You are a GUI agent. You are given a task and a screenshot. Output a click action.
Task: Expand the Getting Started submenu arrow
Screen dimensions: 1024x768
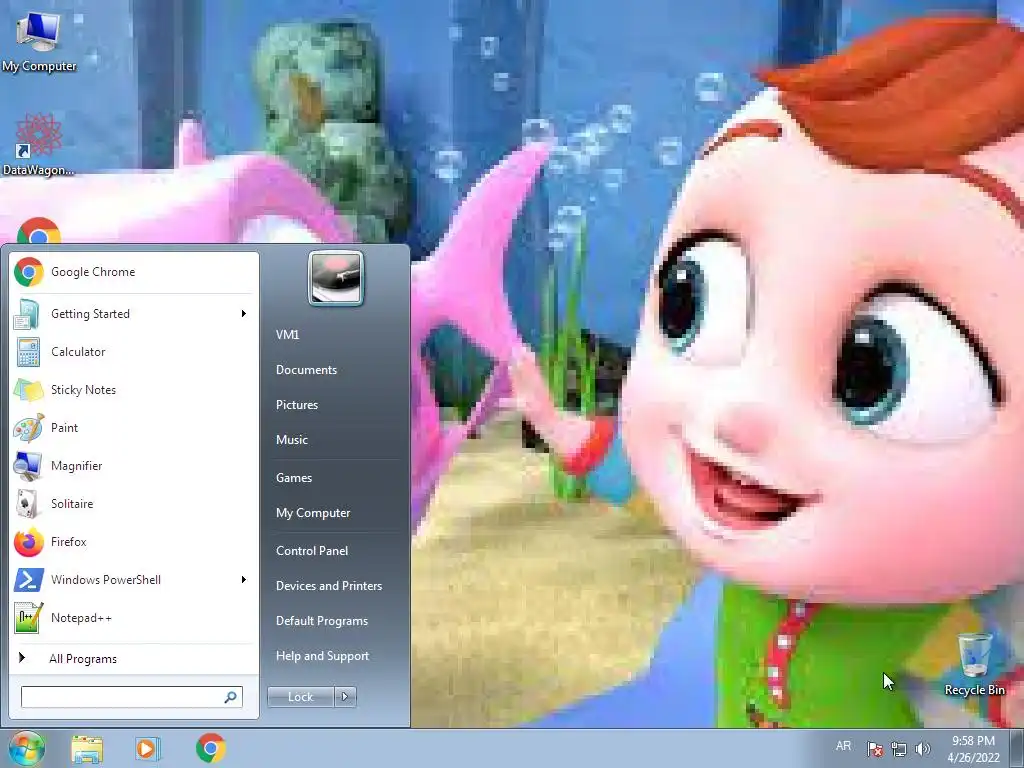click(244, 313)
